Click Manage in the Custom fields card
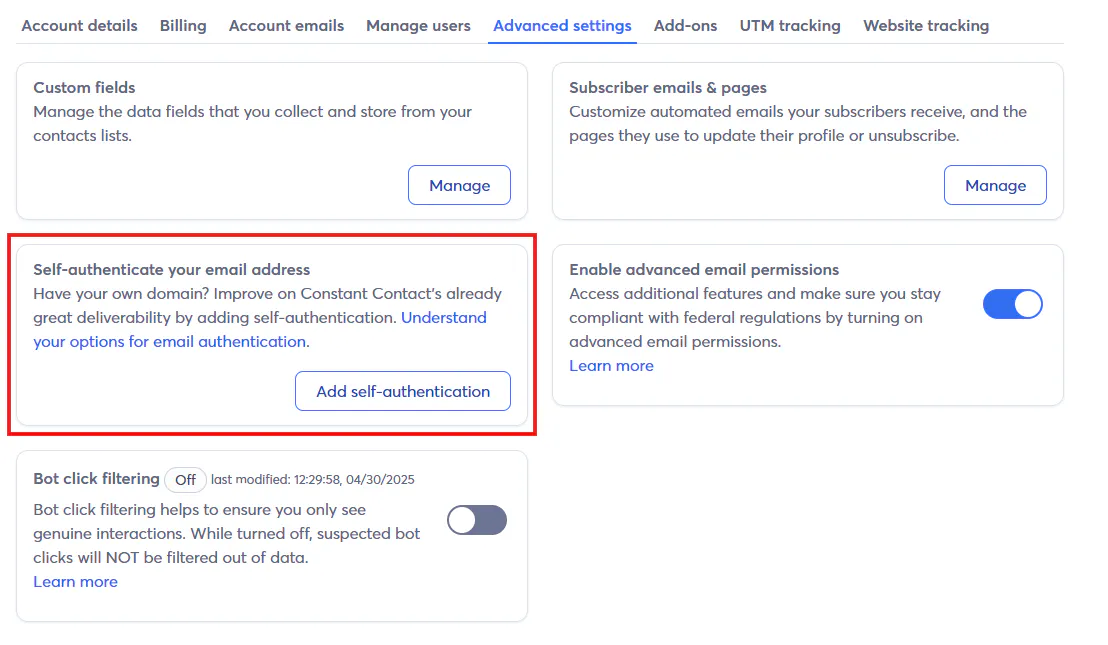 point(459,185)
